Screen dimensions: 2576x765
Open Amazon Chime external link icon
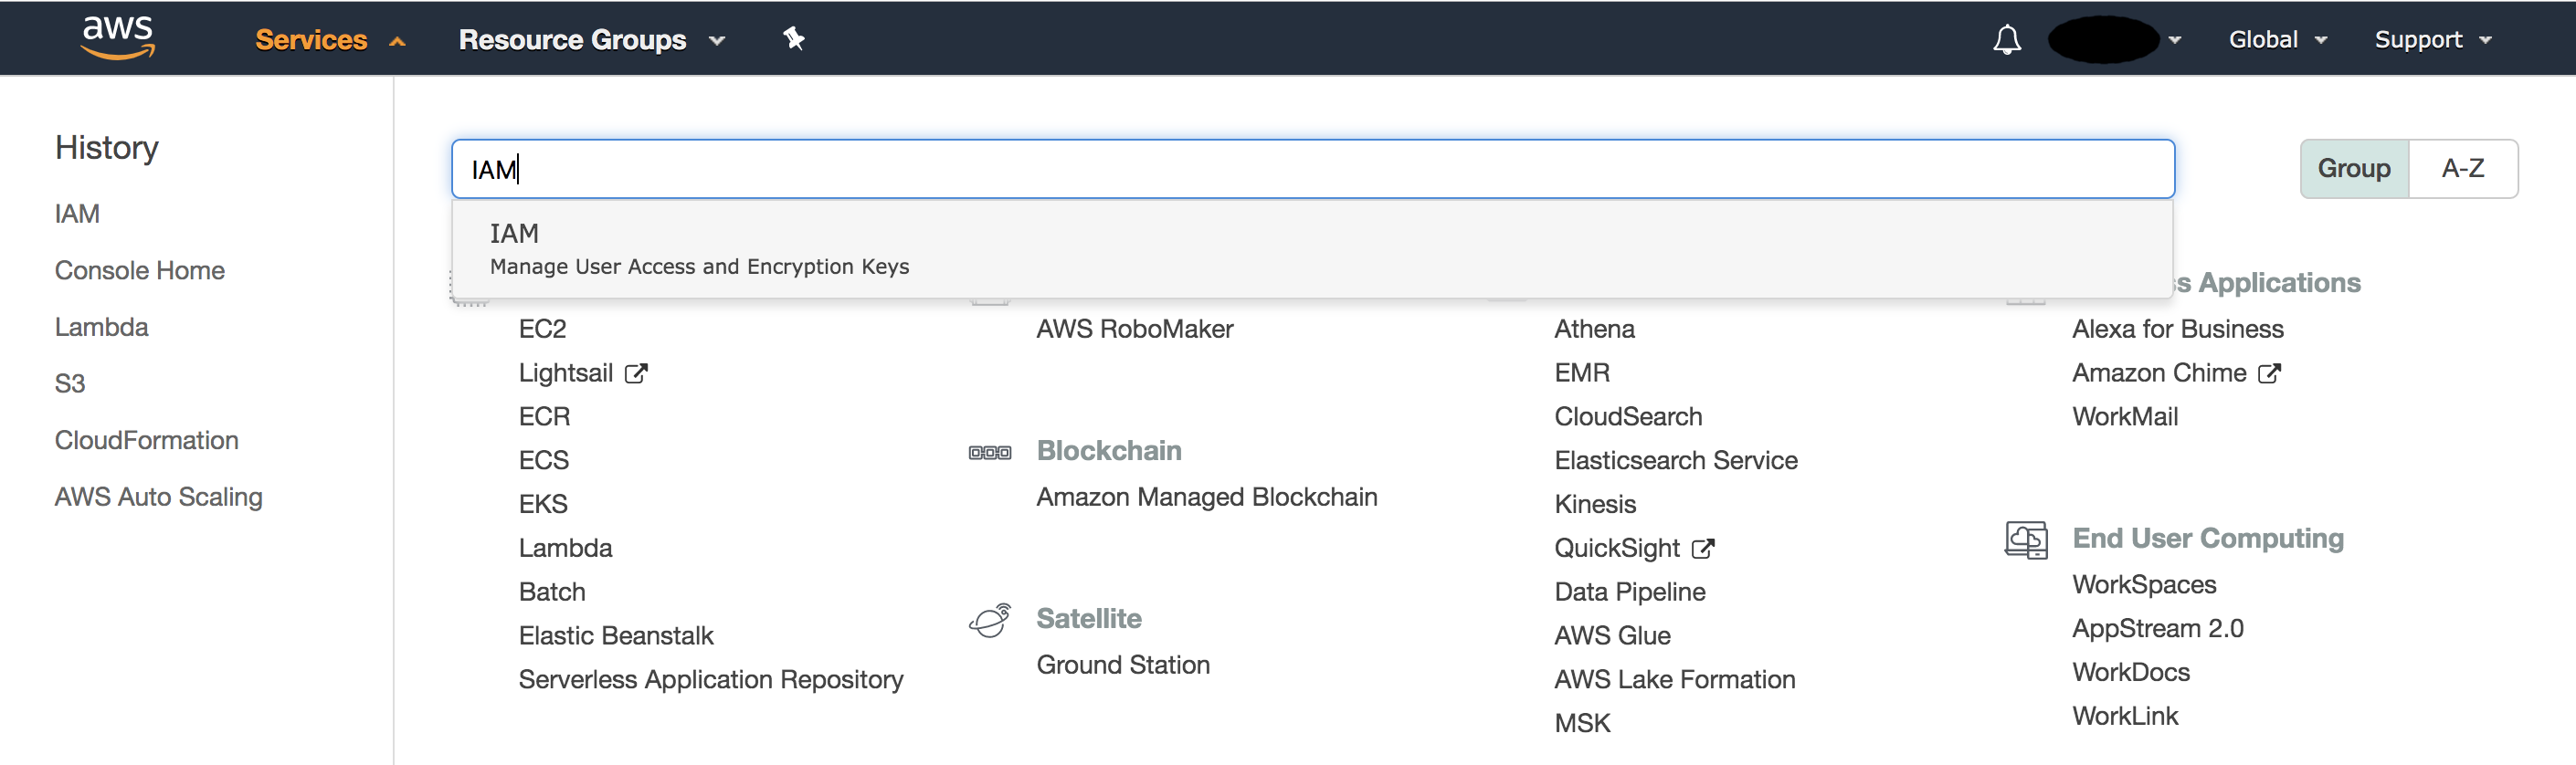[x=2269, y=374]
